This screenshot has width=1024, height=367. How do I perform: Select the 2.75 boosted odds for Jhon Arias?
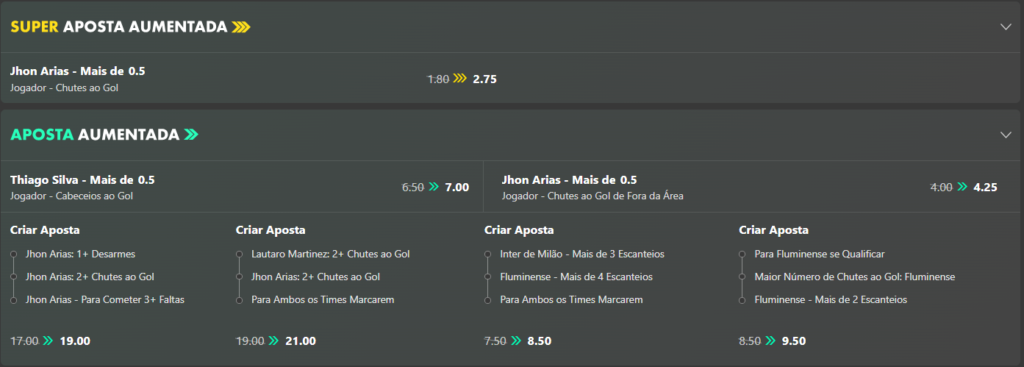coord(485,79)
